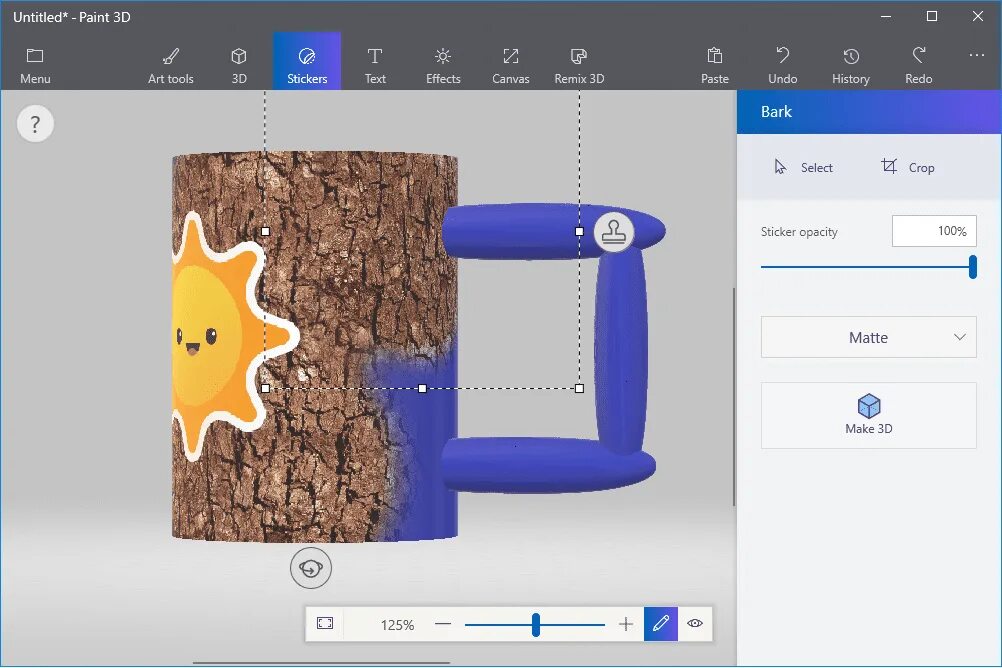Image resolution: width=1002 pixels, height=668 pixels.
Task: Maximize the Paint 3D window
Action: click(x=932, y=17)
